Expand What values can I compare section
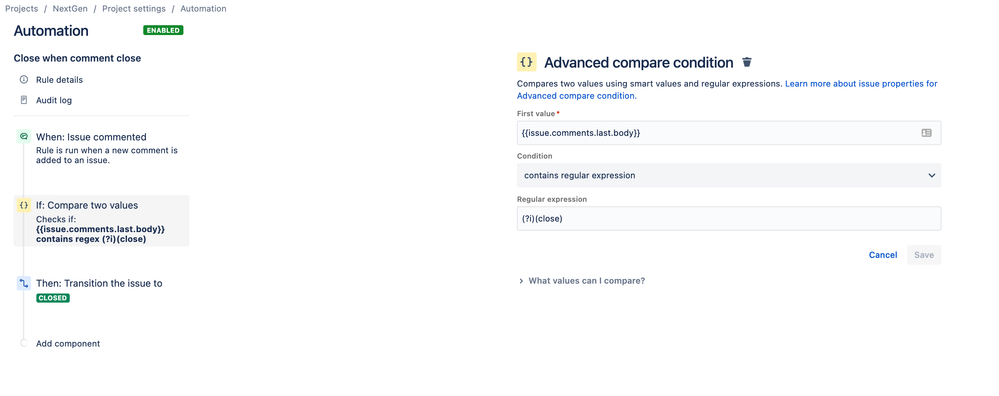 [586, 280]
